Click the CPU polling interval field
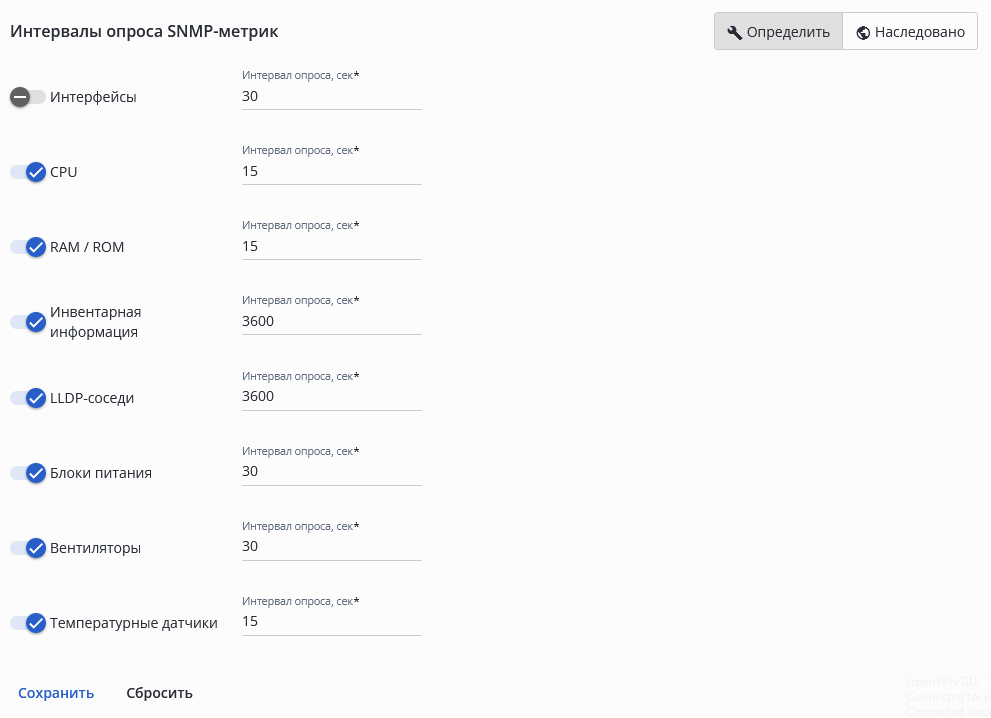 pyautogui.click(x=331, y=172)
